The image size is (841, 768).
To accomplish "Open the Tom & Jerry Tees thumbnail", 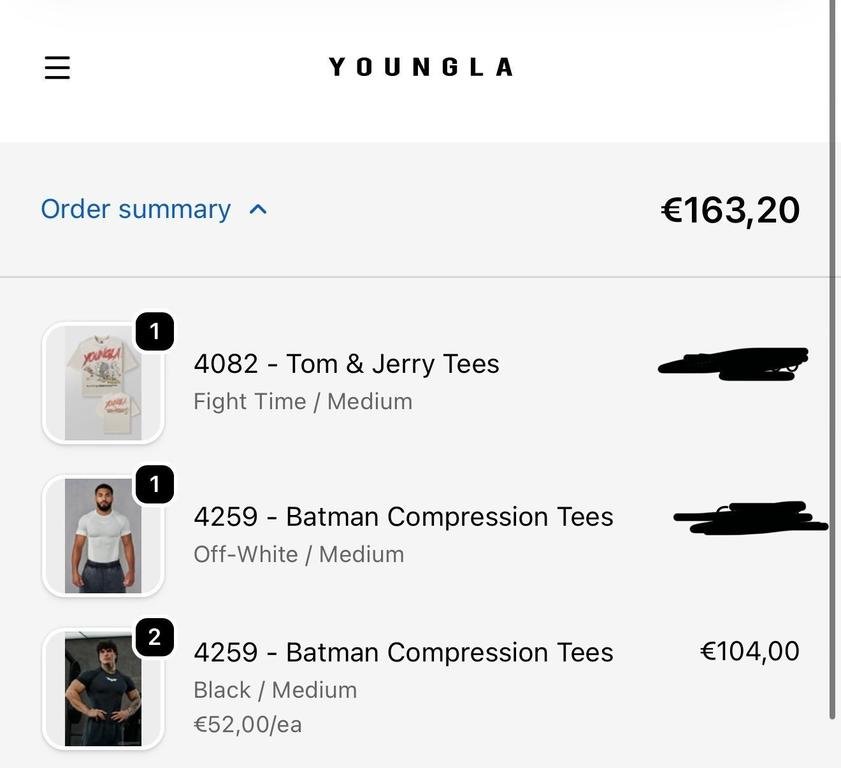I will coord(102,385).
